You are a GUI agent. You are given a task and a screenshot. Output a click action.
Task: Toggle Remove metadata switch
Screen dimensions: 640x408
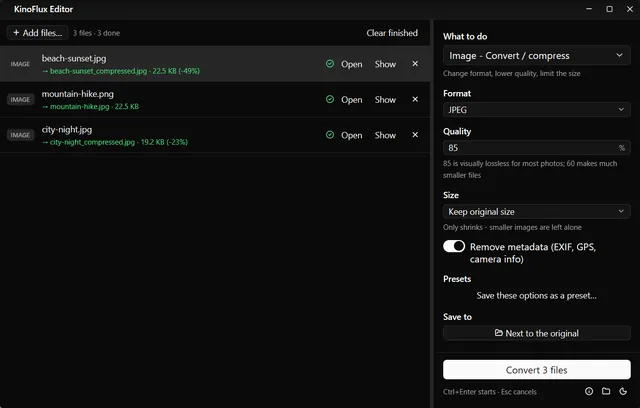(454, 246)
